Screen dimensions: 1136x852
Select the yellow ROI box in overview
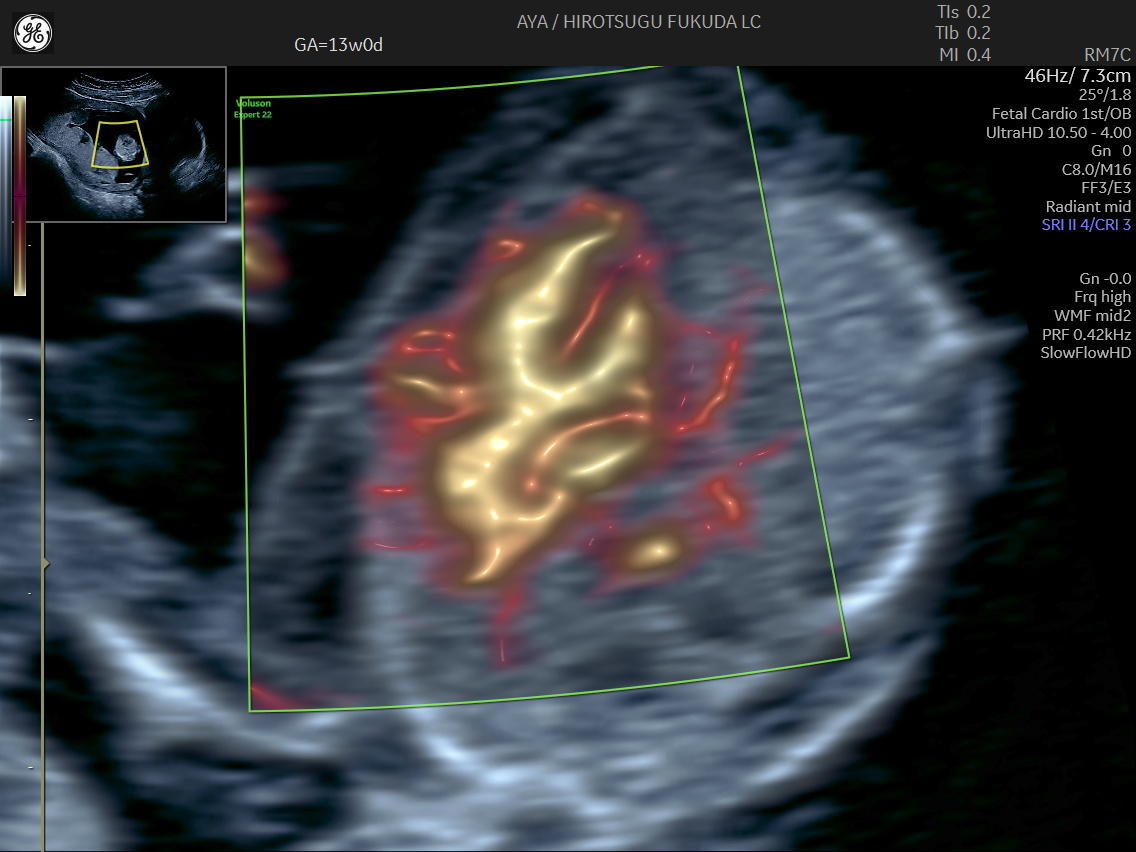click(x=120, y=143)
